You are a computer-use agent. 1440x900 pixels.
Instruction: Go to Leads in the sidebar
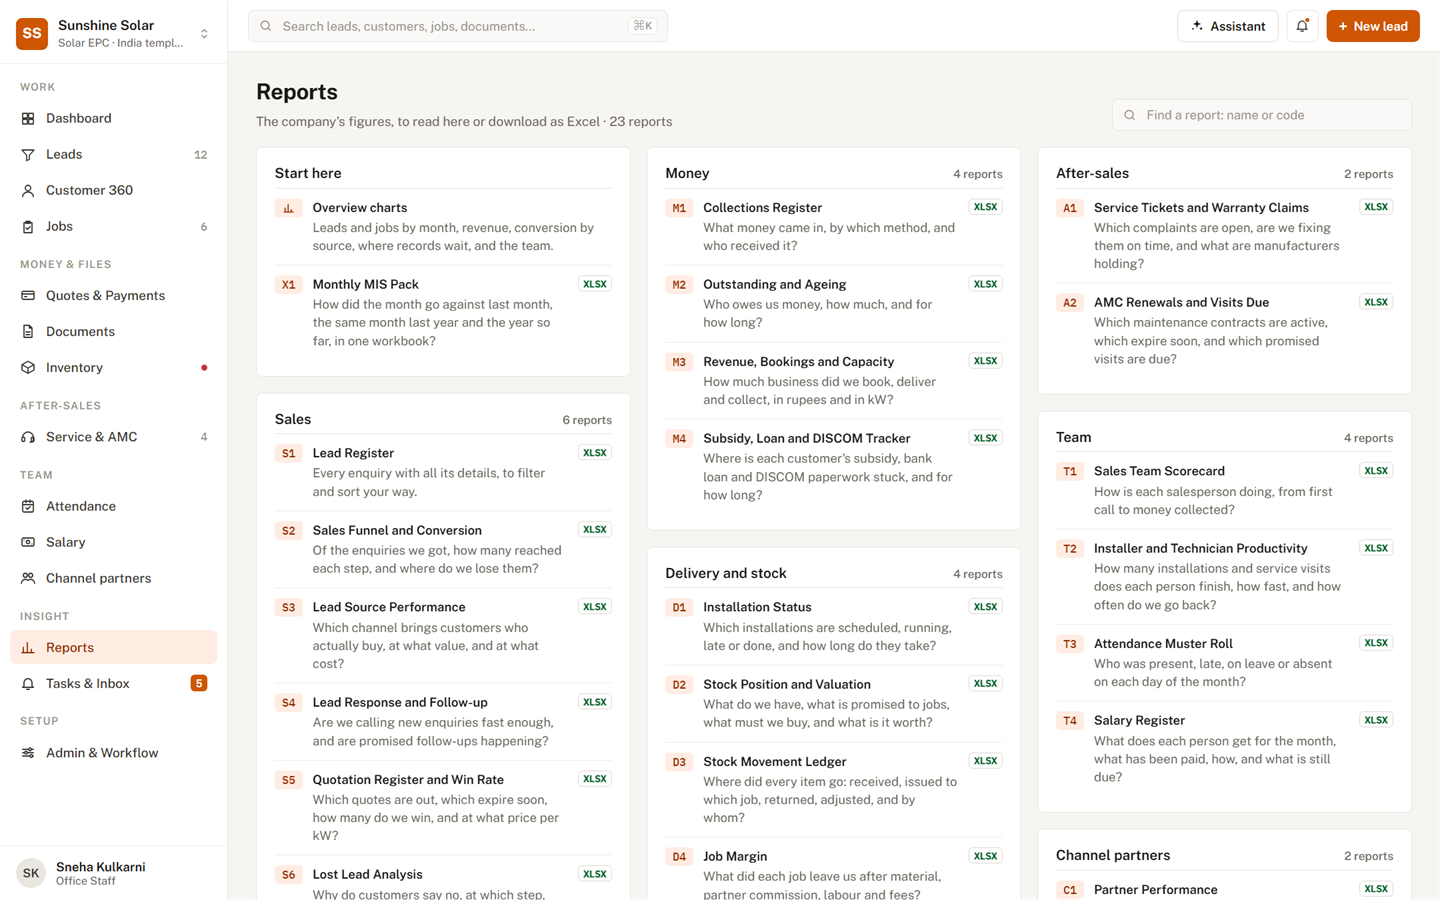(113, 154)
